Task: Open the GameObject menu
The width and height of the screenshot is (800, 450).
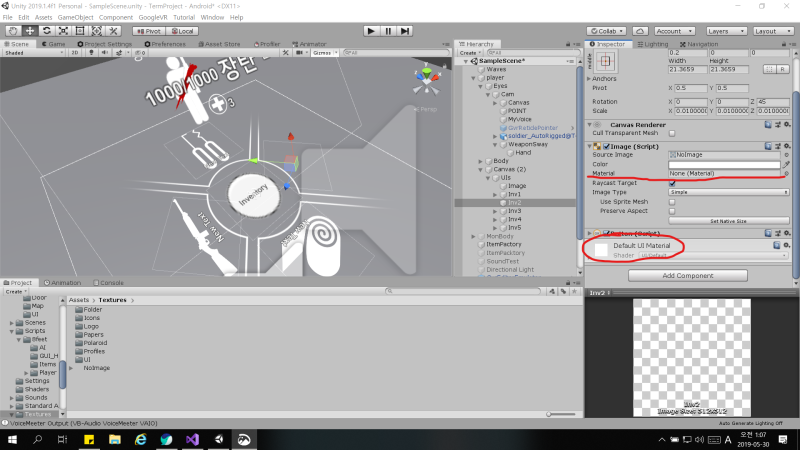Action: [76, 17]
